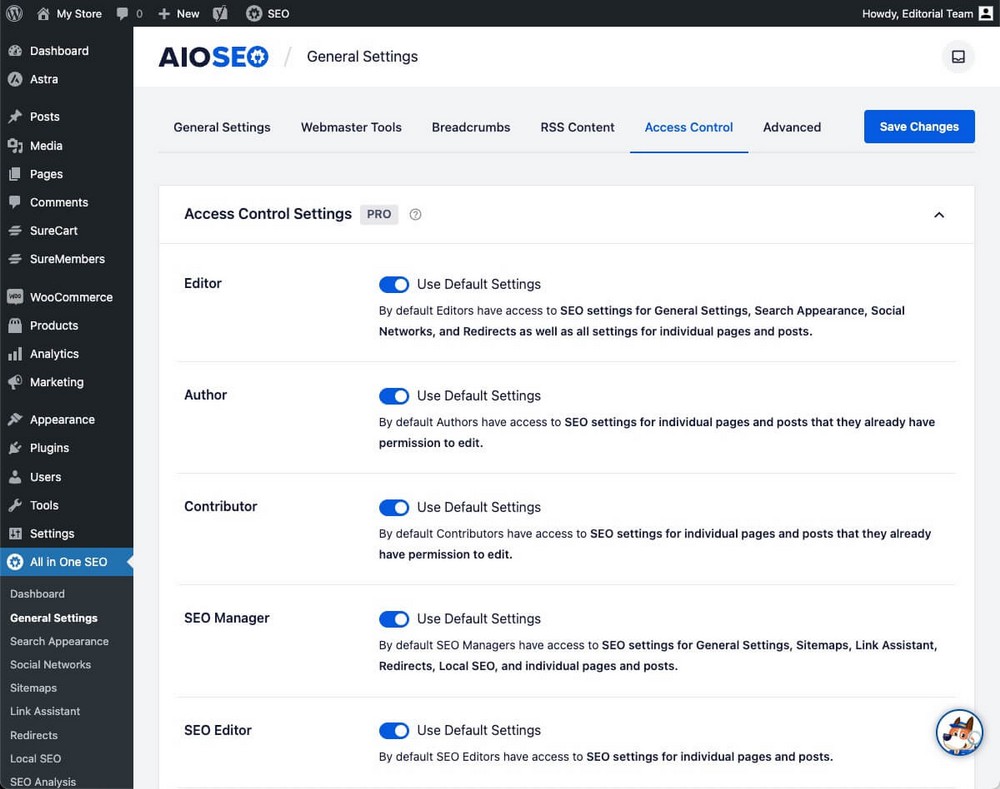
Task: Open AIOSEO Dashboard submenu link
Action: click(37, 594)
